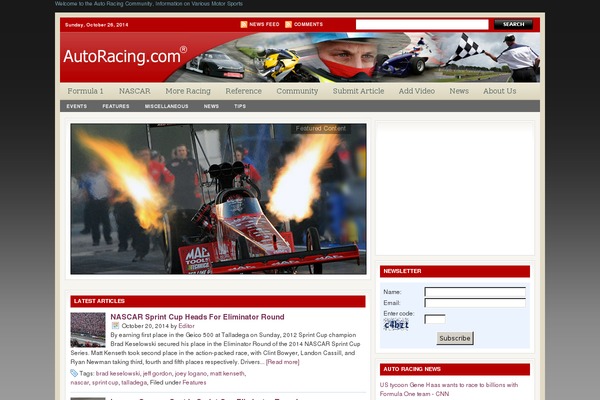Open the joey logano tag

point(191,374)
